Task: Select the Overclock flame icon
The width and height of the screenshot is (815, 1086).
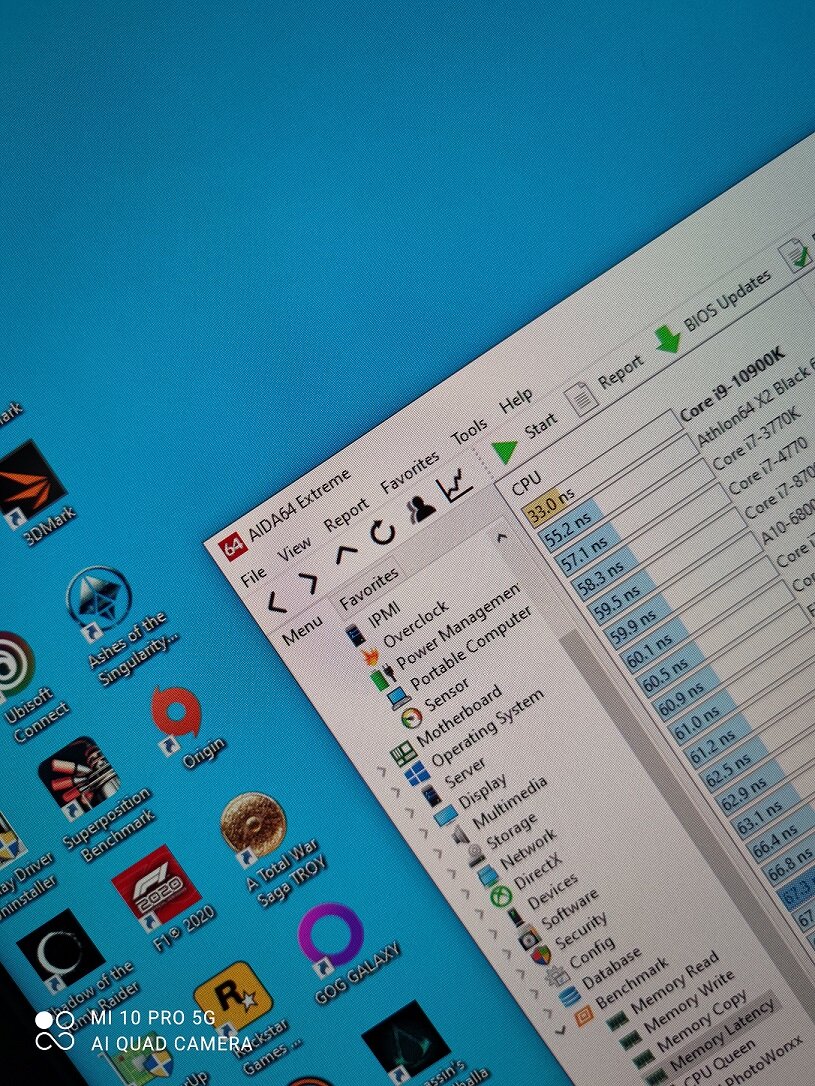Action: pos(370,657)
